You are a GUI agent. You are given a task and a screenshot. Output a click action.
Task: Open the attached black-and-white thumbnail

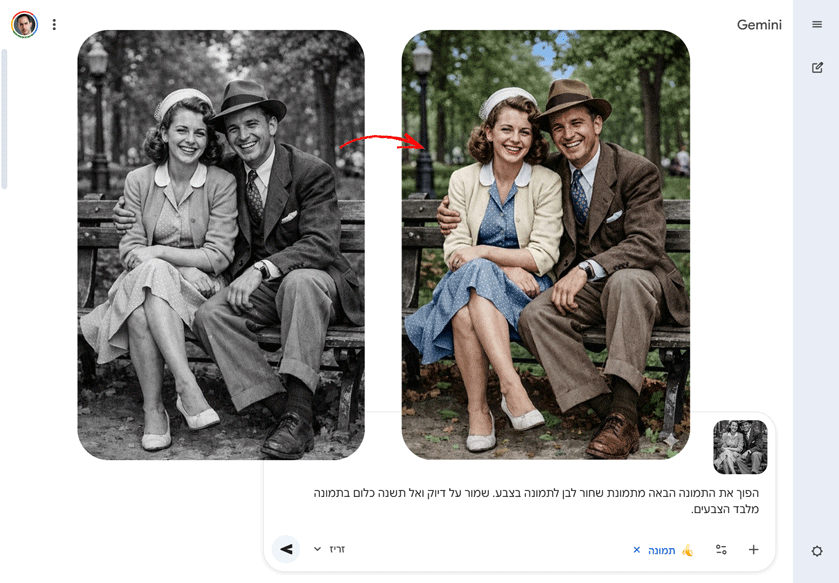click(740, 447)
